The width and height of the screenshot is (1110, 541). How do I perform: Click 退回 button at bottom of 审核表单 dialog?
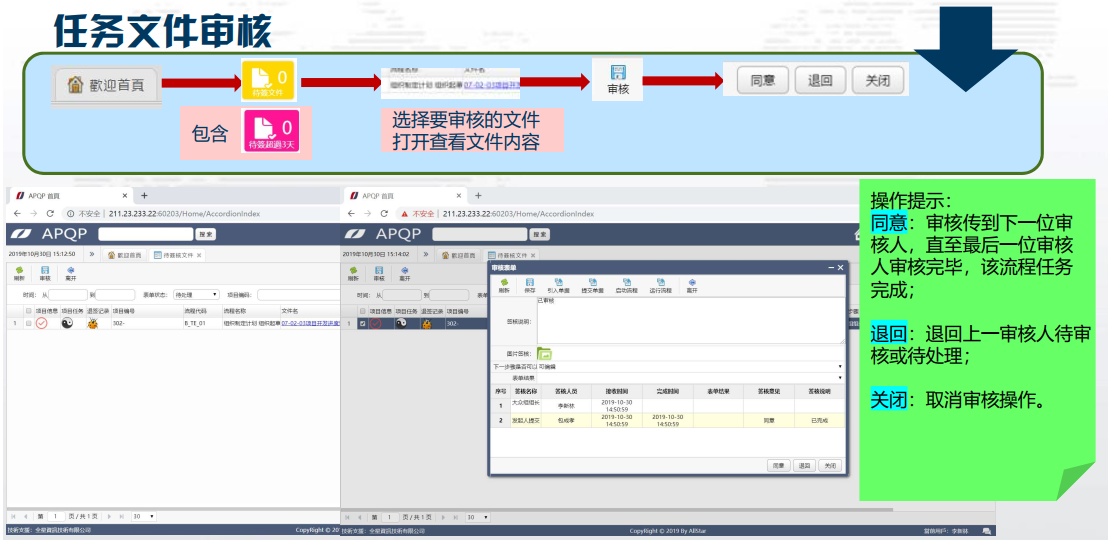803,466
